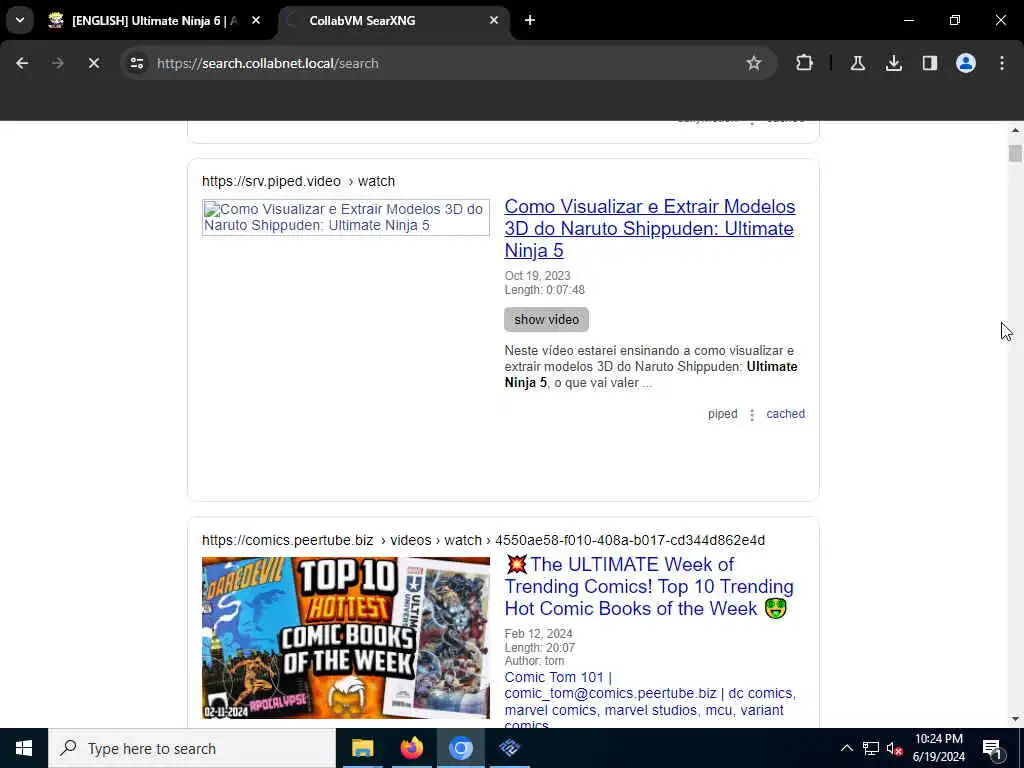Screen dimensions: 1024x768
Task: Select the Feb 12, 2024 date text
Action: point(538,633)
